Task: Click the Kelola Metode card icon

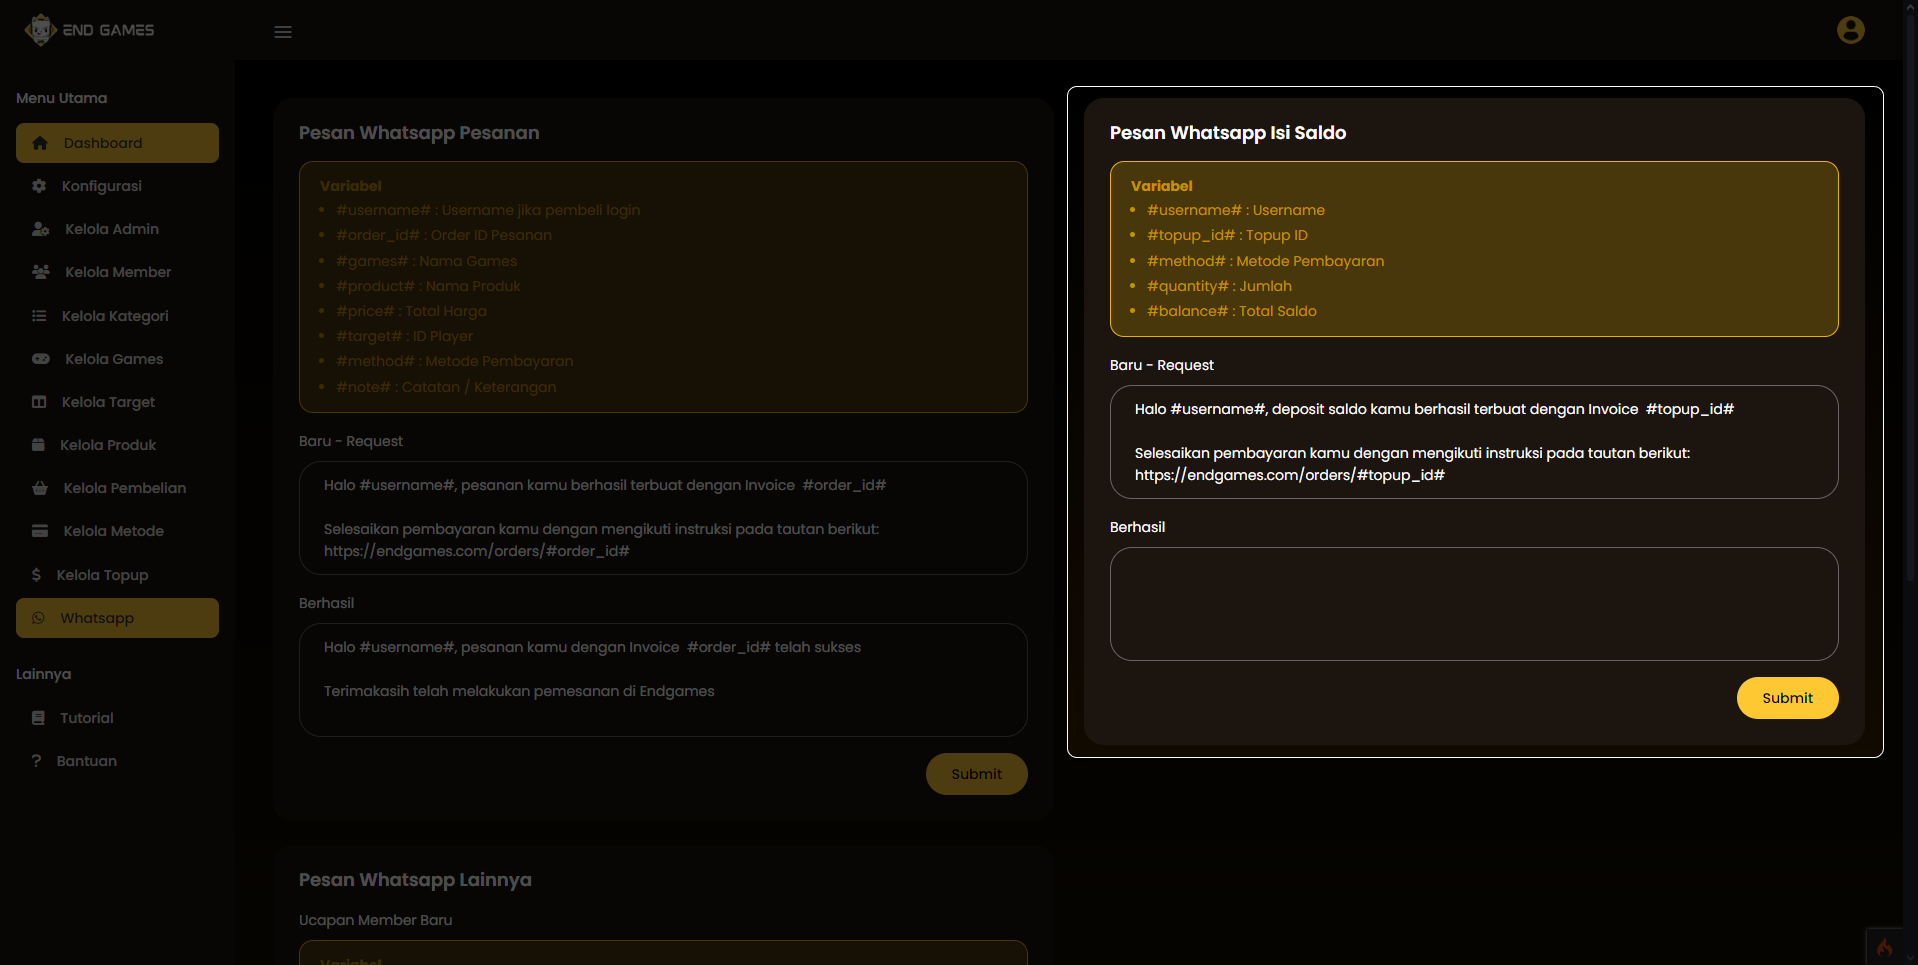Action: click(x=40, y=531)
